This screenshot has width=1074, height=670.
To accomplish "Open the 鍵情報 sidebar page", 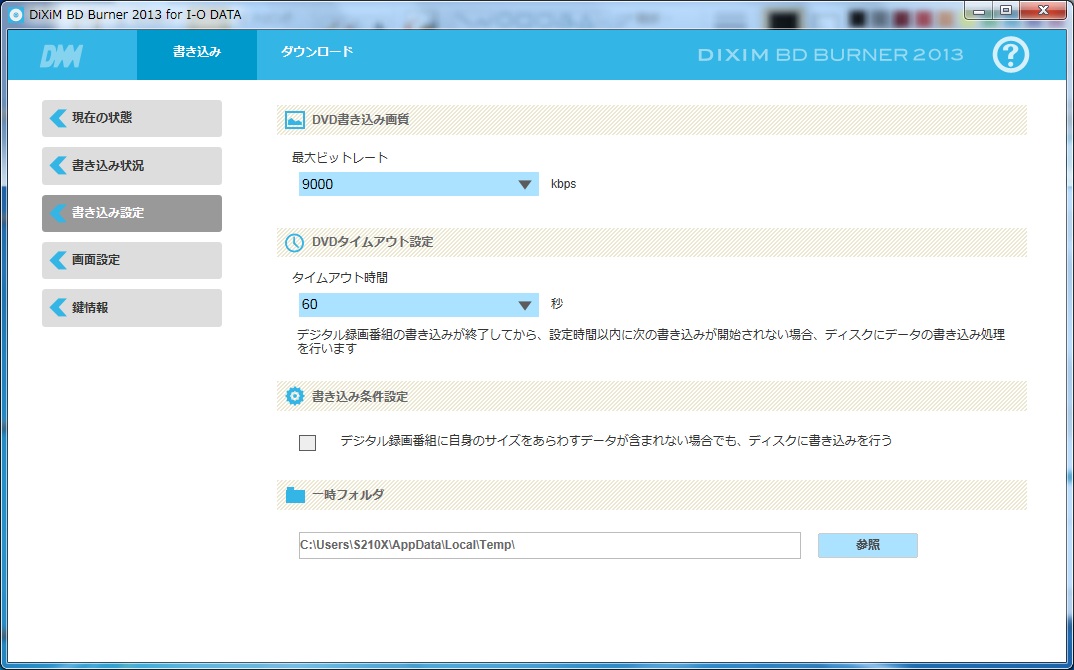I will pyautogui.click(x=132, y=308).
